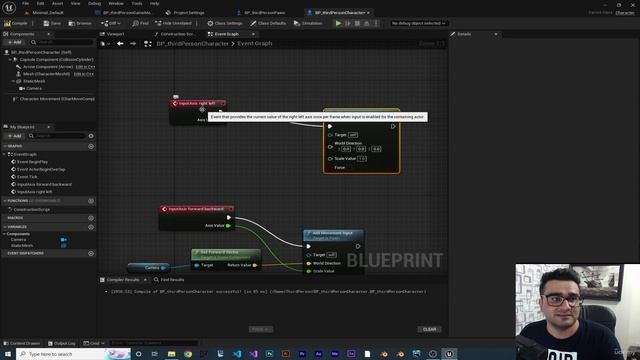Collapse the StaticMesh component row
The height and width of the screenshot is (360, 640).
click(x=13, y=81)
